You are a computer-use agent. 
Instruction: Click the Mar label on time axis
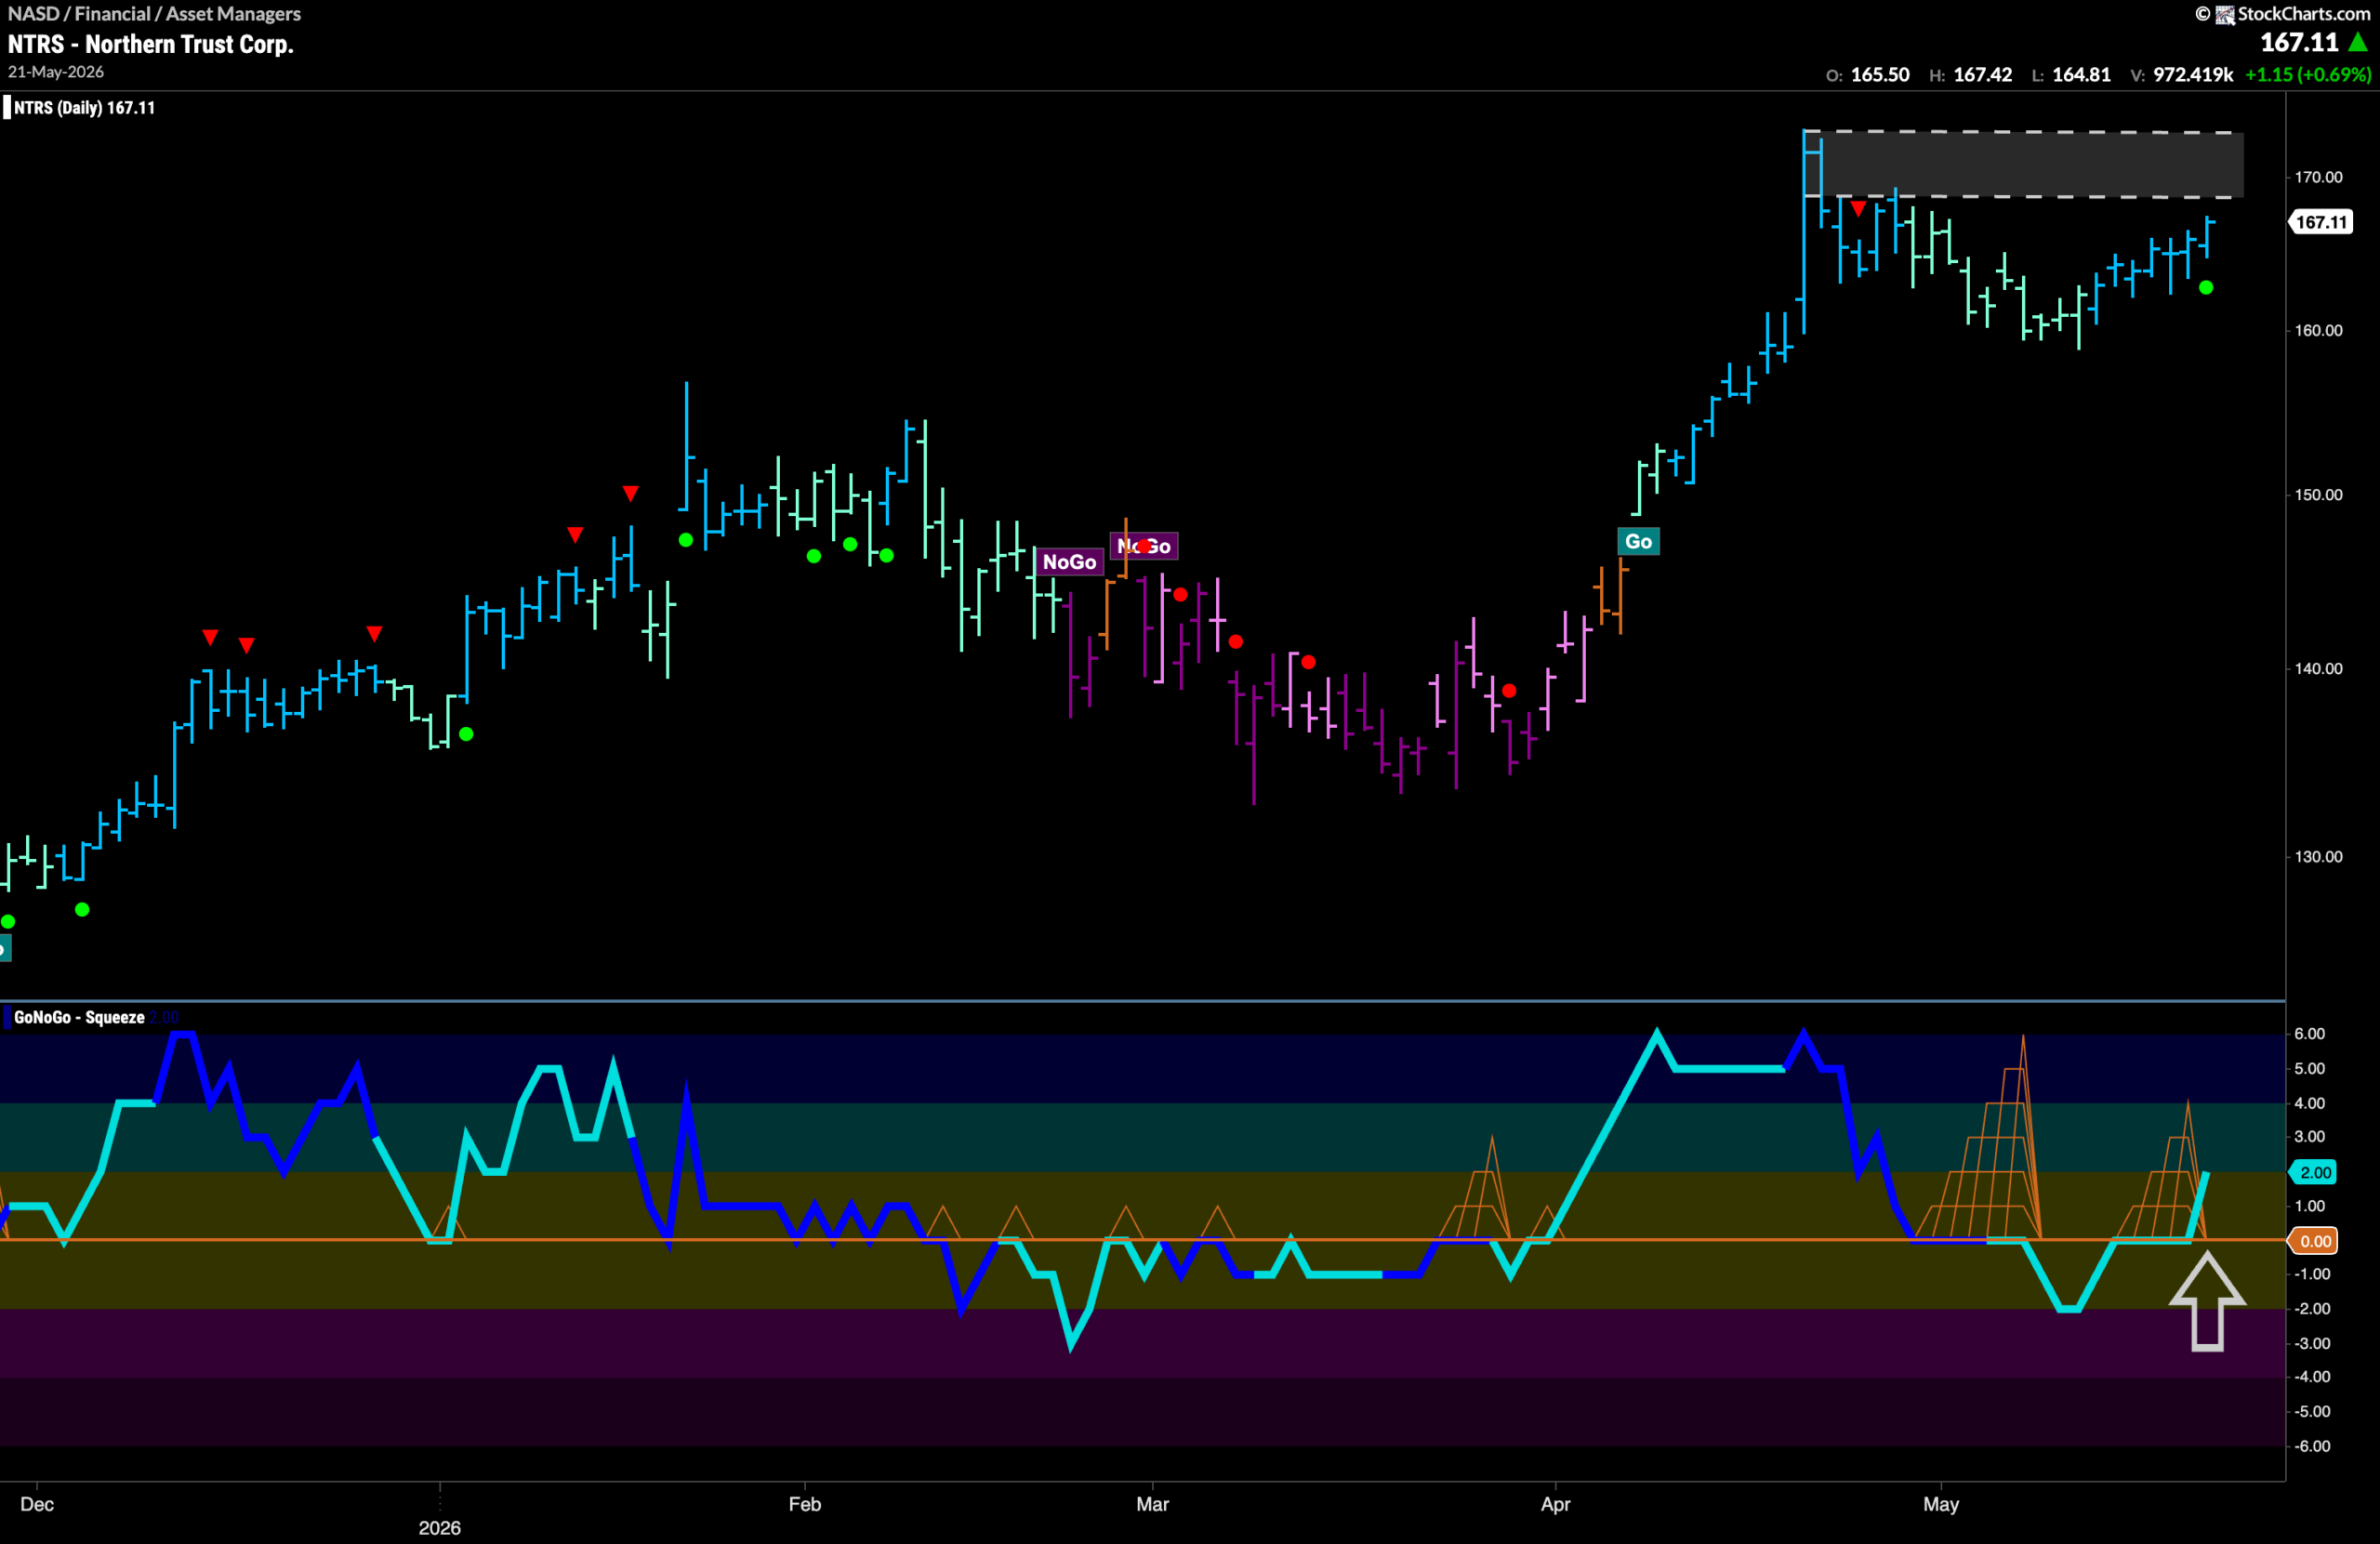(1153, 1504)
